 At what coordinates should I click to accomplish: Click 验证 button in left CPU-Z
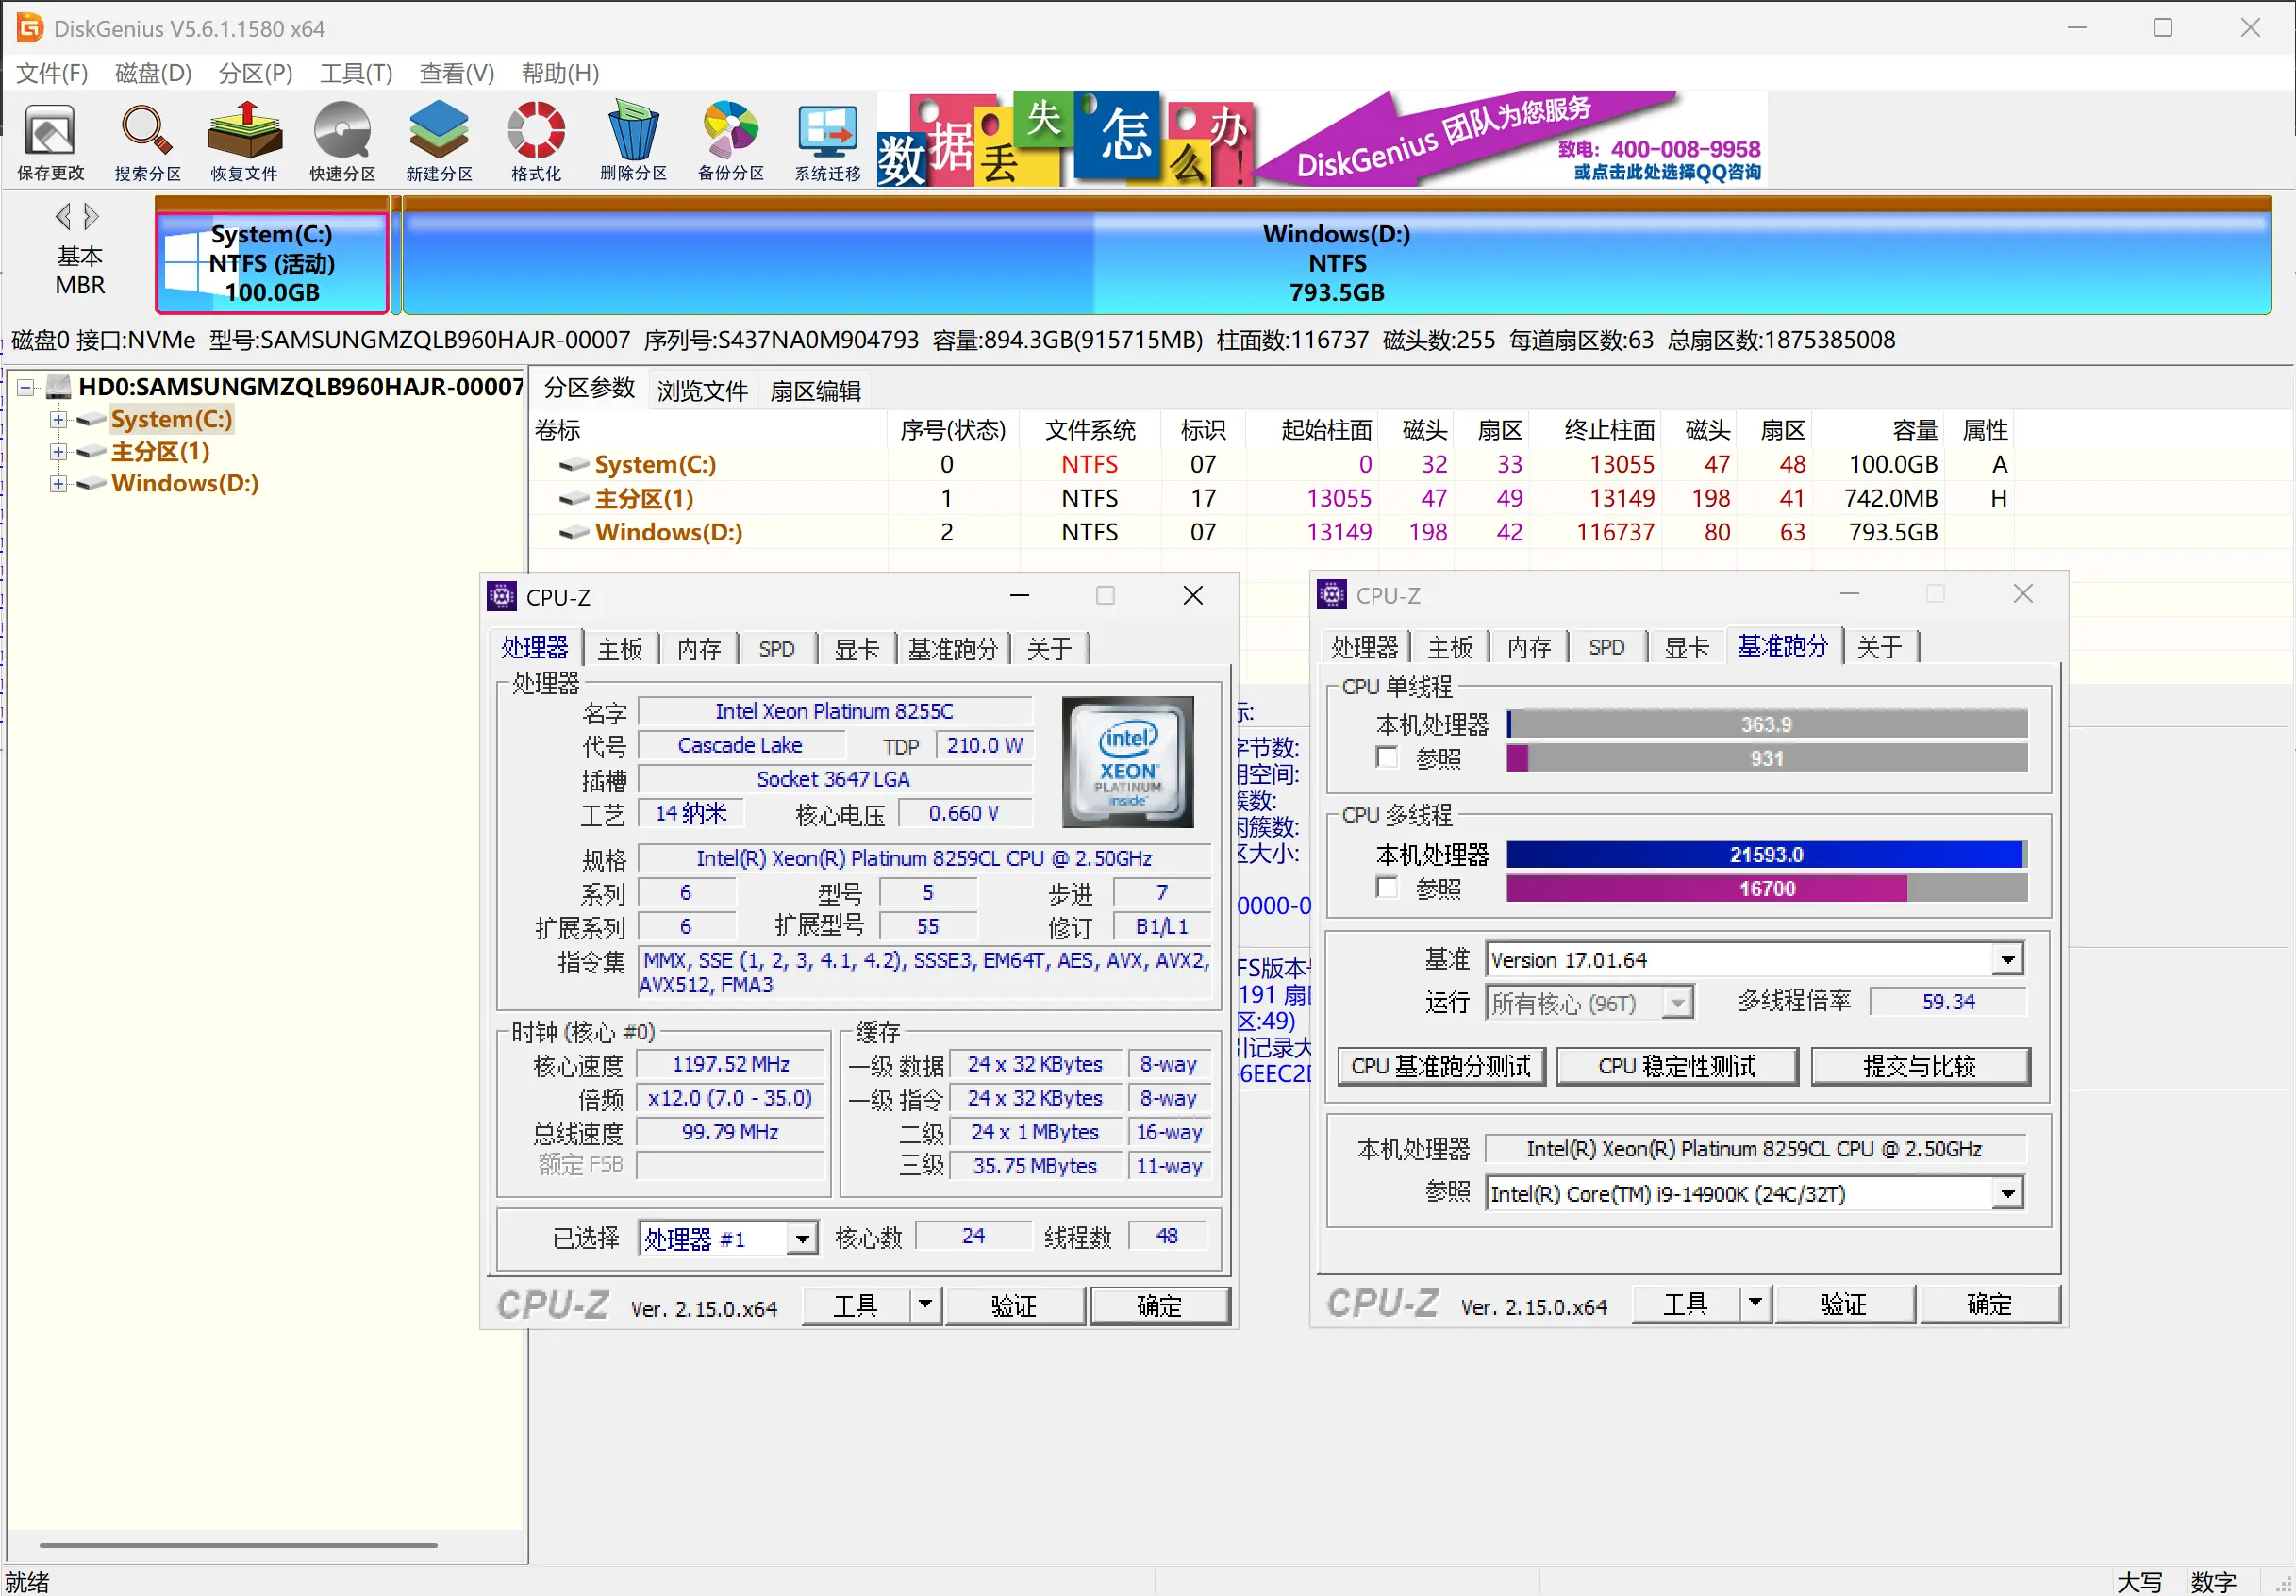(x=1014, y=1306)
